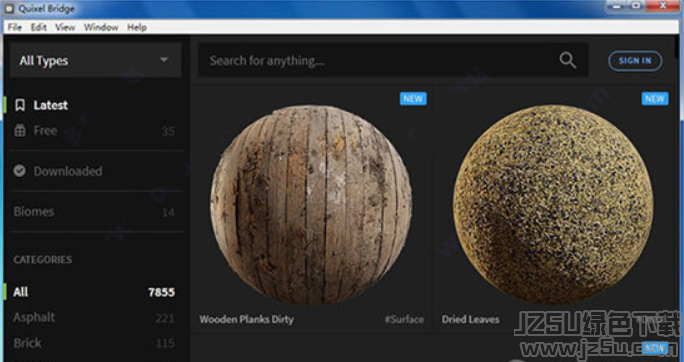
Task: Minimize the Quixel Bridge window
Action: point(617,6)
